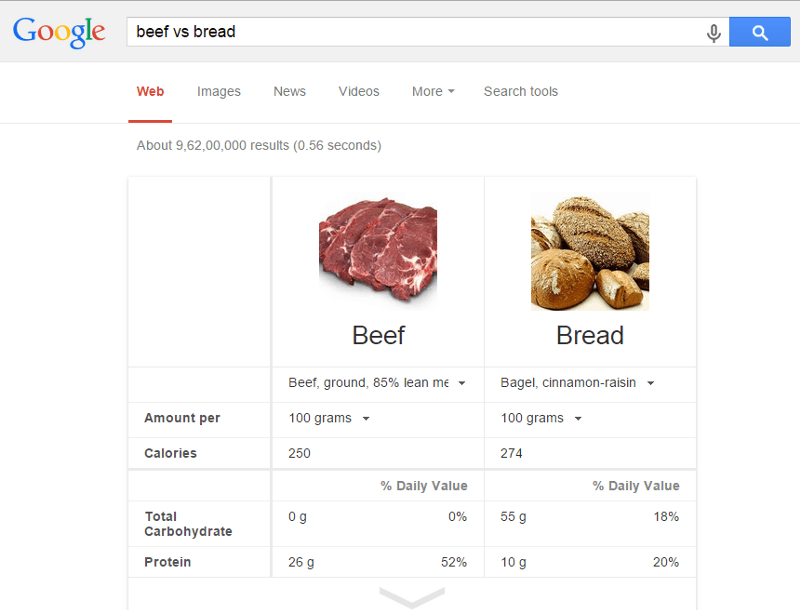Expand nutrition card with bottom chevron
The image size is (800, 610).
coord(411,597)
